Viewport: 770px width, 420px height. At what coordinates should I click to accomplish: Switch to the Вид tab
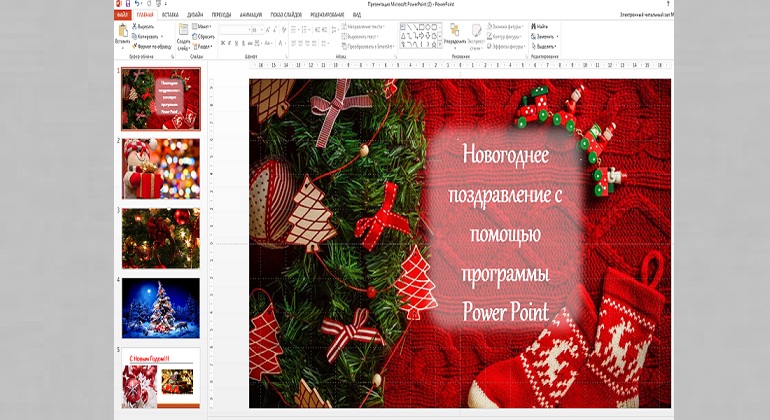coord(357,15)
